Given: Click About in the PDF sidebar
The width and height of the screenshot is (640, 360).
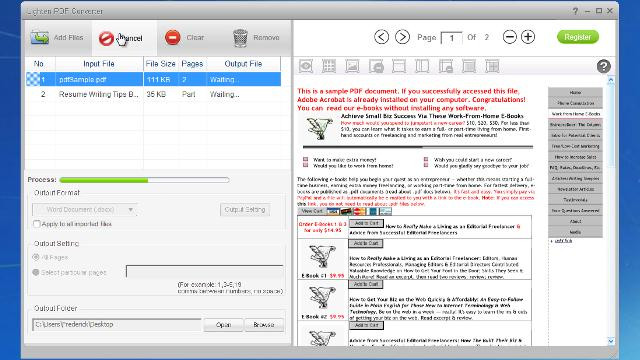Looking at the screenshot, I should (x=575, y=221).
